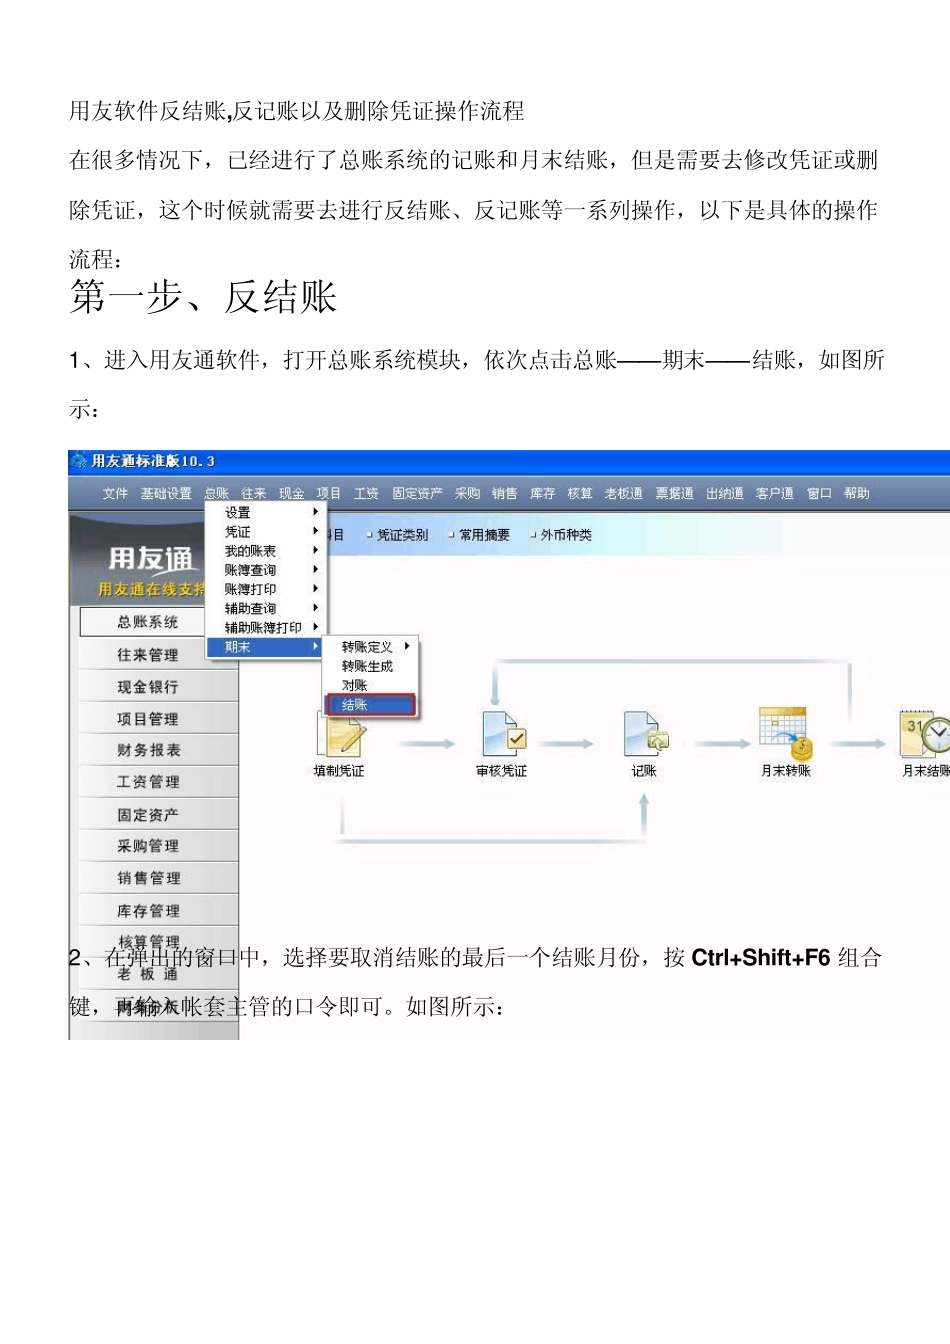Image resolution: width=950 pixels, height=1344 pixels.
Task: Expand the 账簿打印 submenu
Action: [264, 590]
